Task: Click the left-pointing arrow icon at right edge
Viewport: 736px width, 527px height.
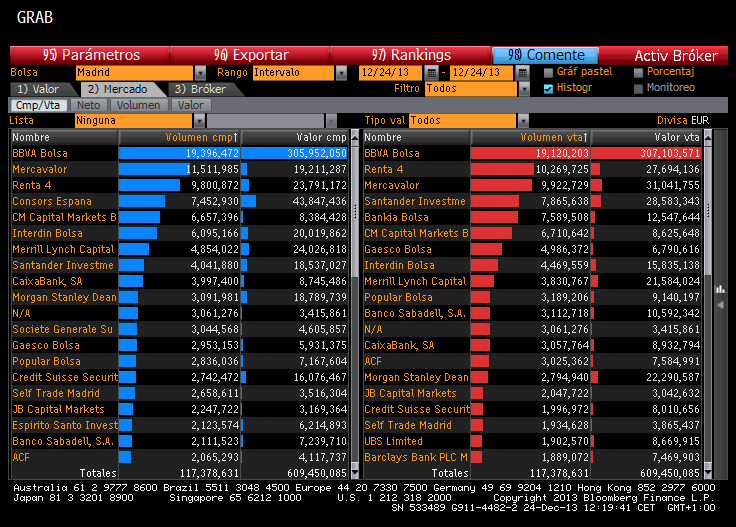Action: pos(720,305)
